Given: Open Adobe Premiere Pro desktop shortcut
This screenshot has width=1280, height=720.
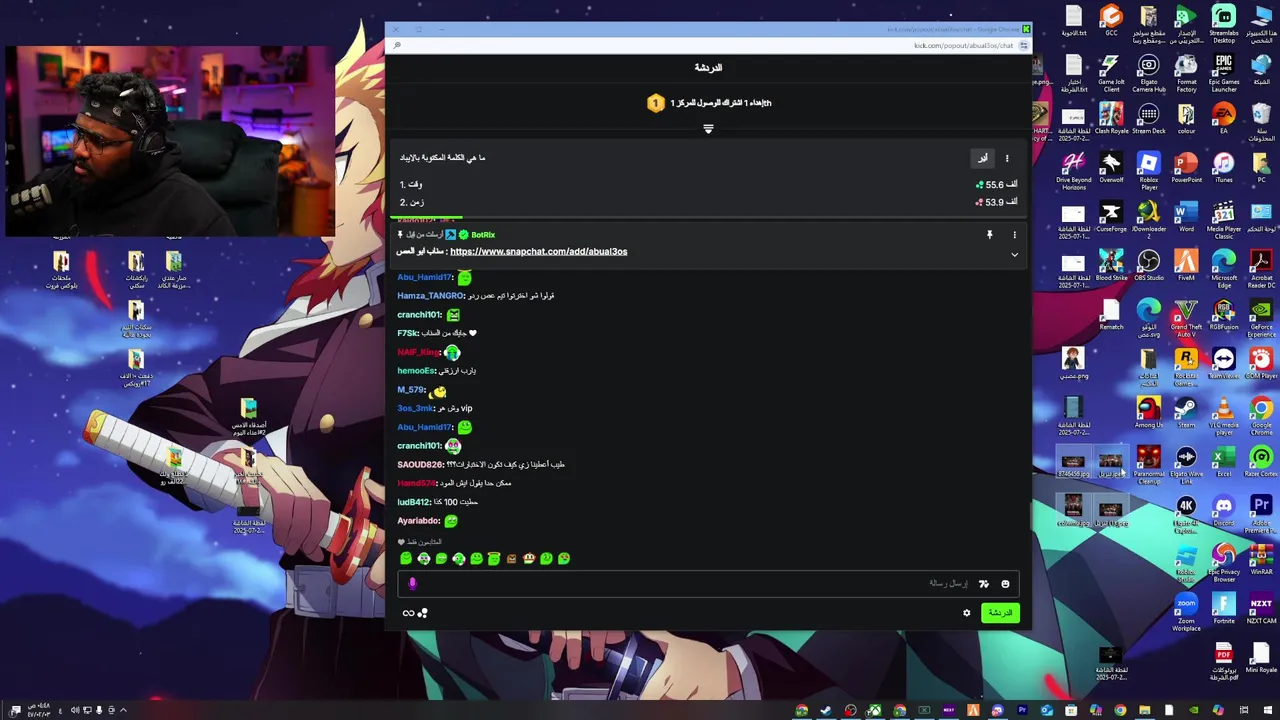Looking at the screenshot, I should [1261, 512].
